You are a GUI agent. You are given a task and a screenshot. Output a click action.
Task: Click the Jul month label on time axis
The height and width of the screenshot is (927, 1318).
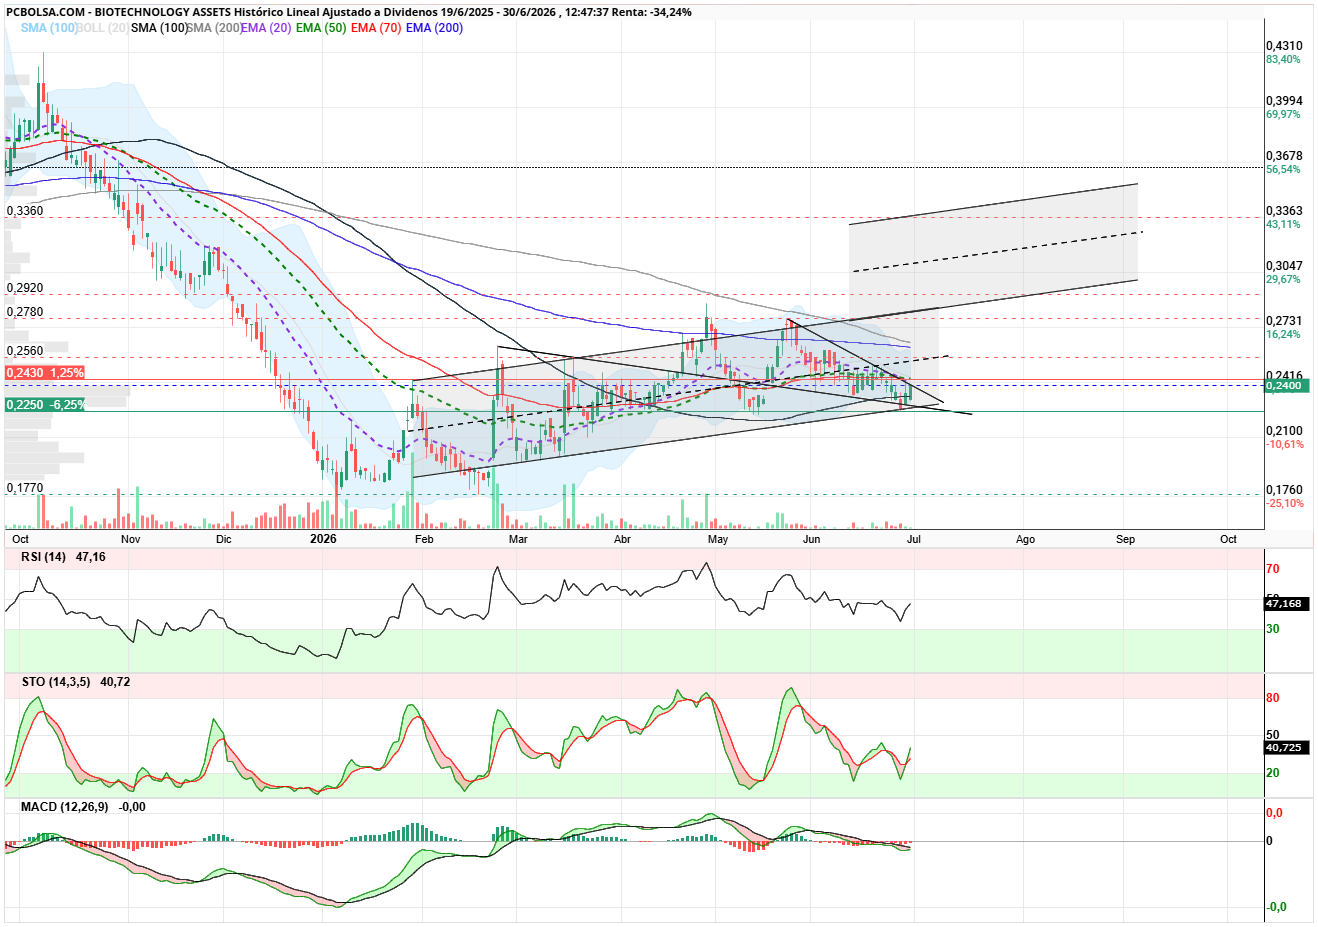(913, 539)
